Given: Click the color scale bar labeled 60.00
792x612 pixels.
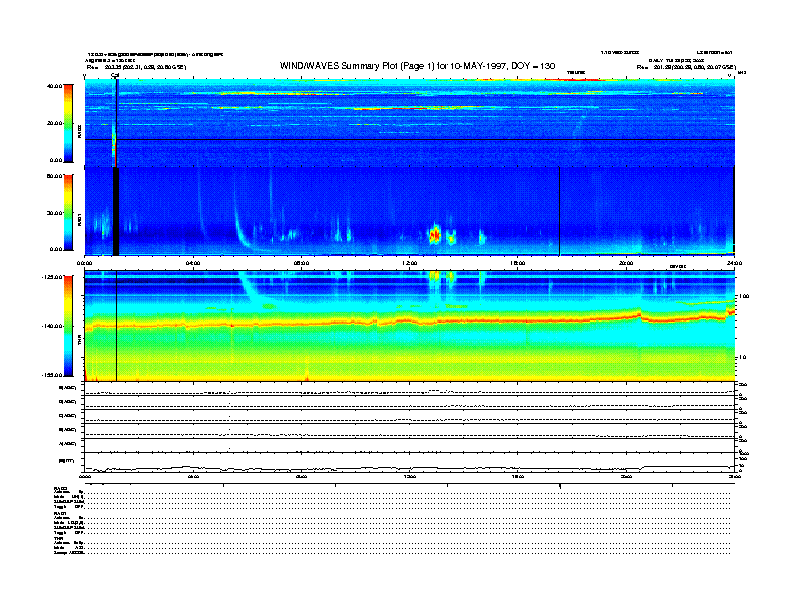Looking at the screenshot, I should 68,213.
